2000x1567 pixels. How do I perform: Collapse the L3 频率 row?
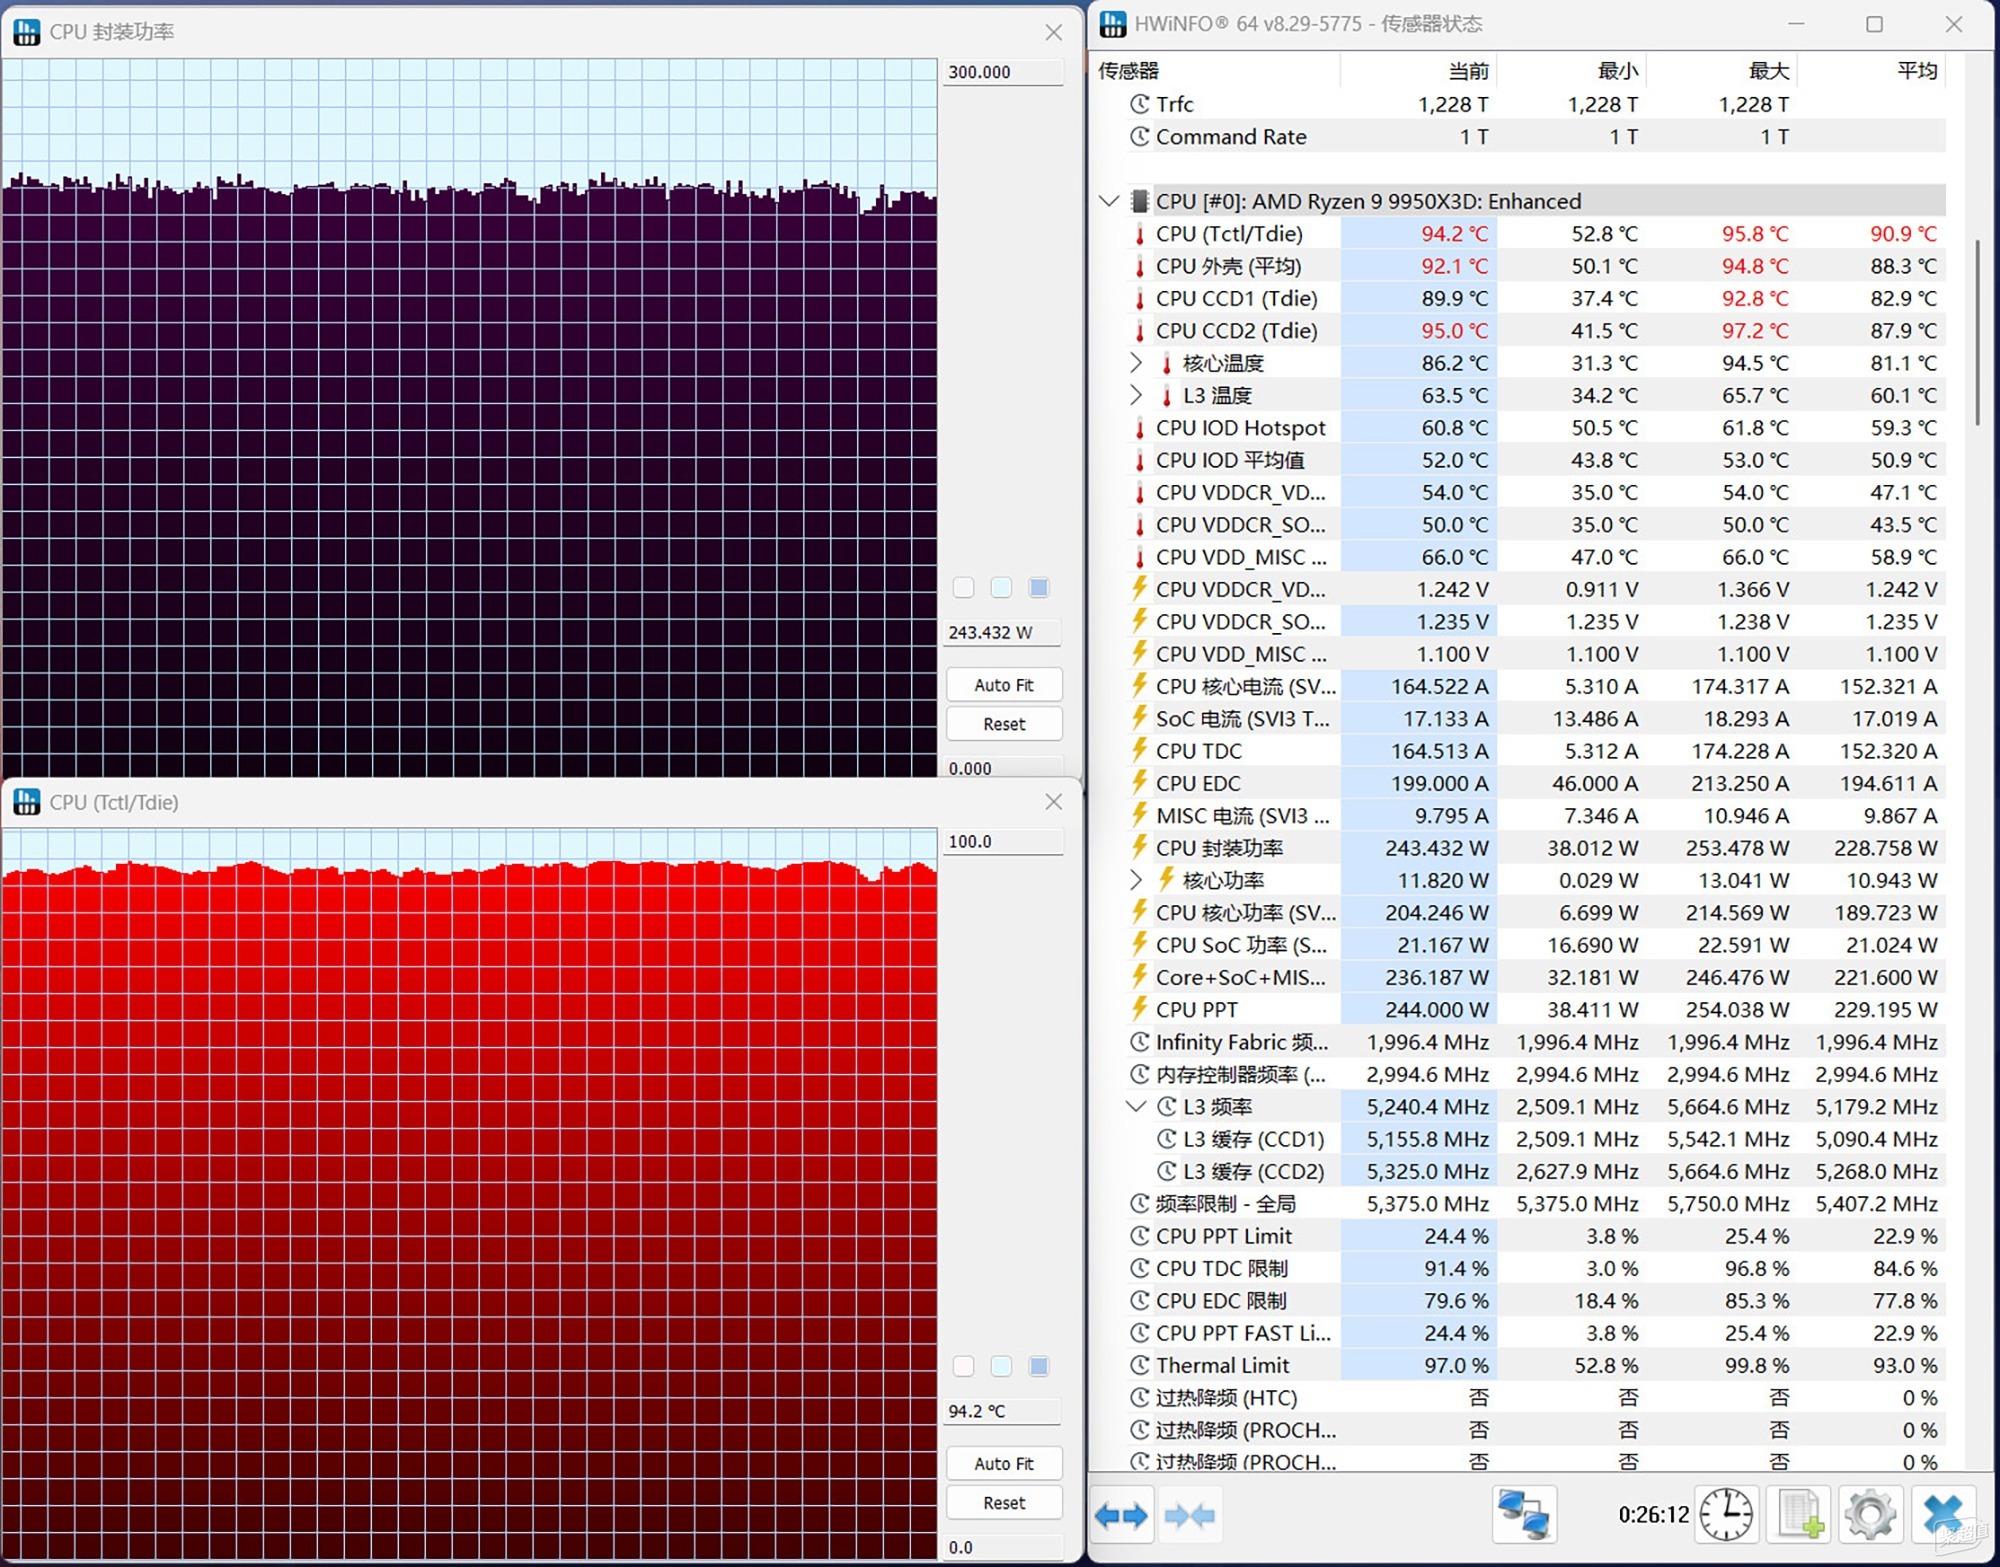point(1136,1106)
